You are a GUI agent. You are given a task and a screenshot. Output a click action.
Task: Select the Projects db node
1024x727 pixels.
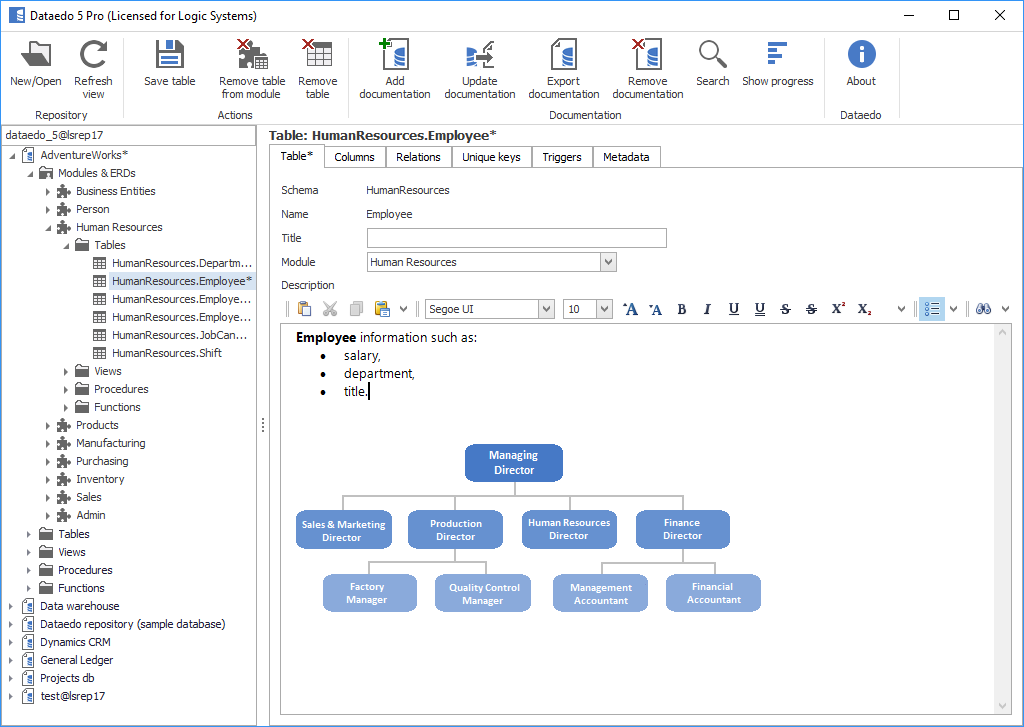pos(67,678)
